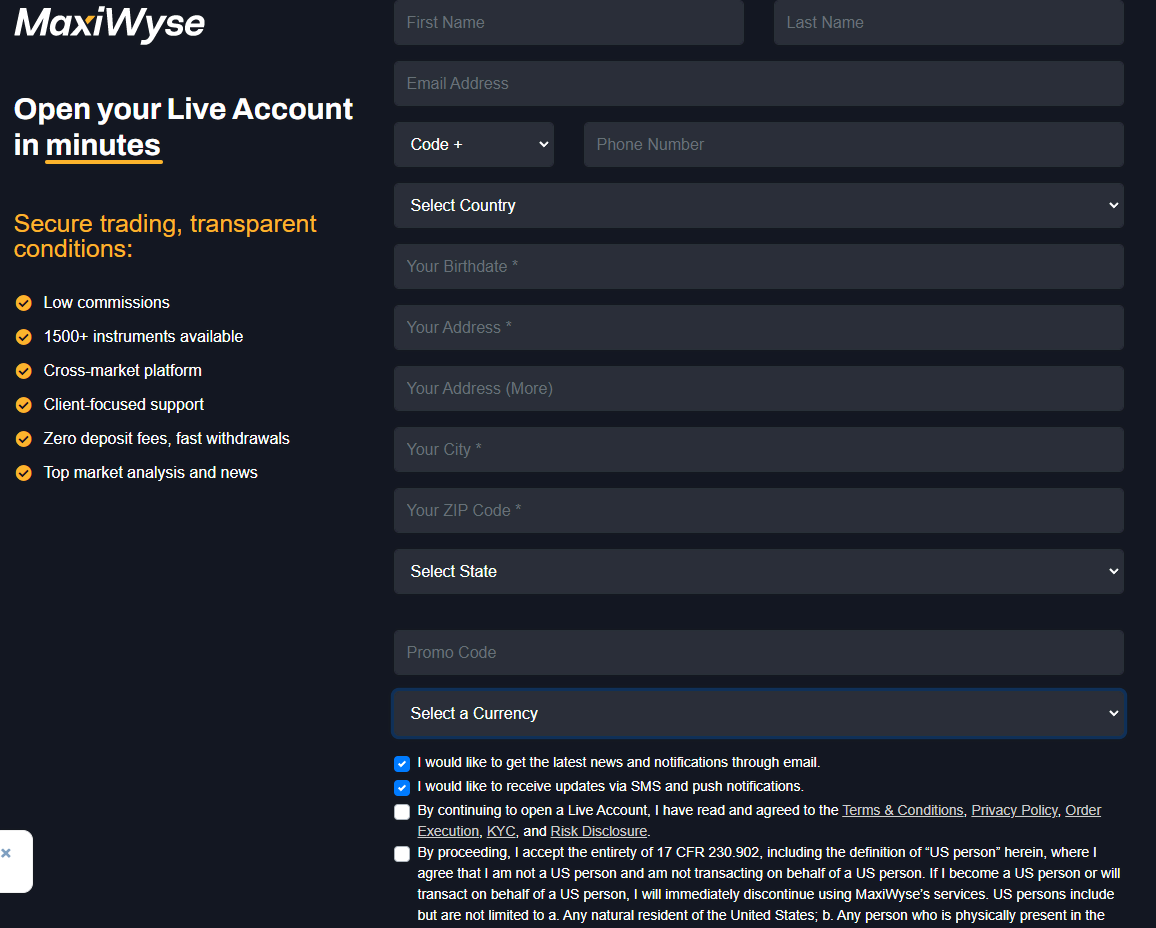This screenshot has width=1156, height=928.
Task: Click the Promo Code field
Action: click(759, 652)
